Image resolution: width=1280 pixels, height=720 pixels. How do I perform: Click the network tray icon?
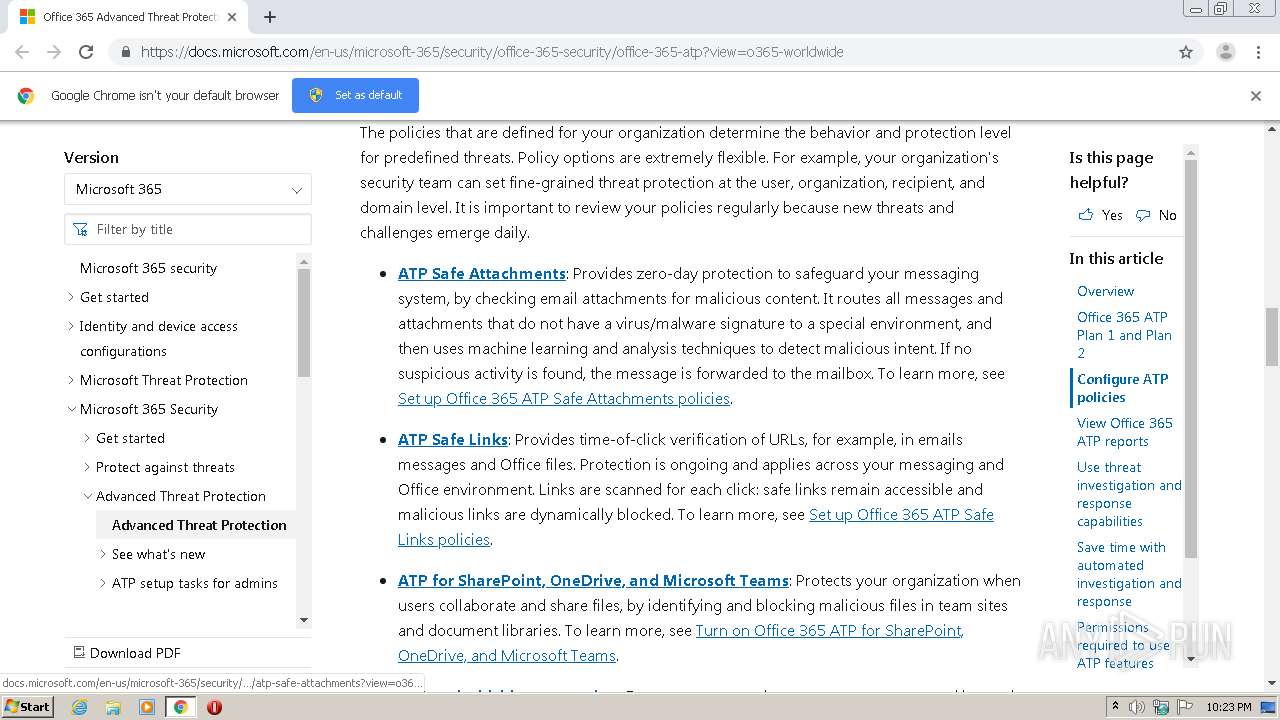(1160, 707)
